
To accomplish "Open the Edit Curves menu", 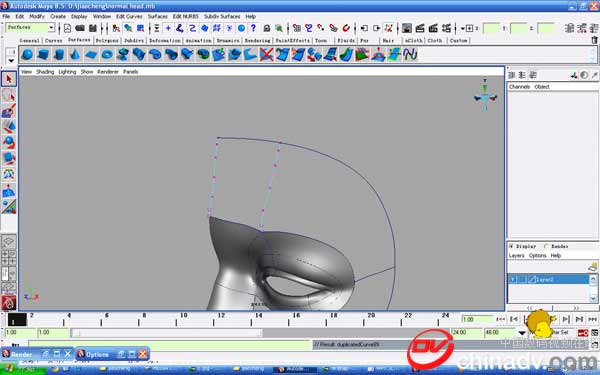I will pos(129,16).
